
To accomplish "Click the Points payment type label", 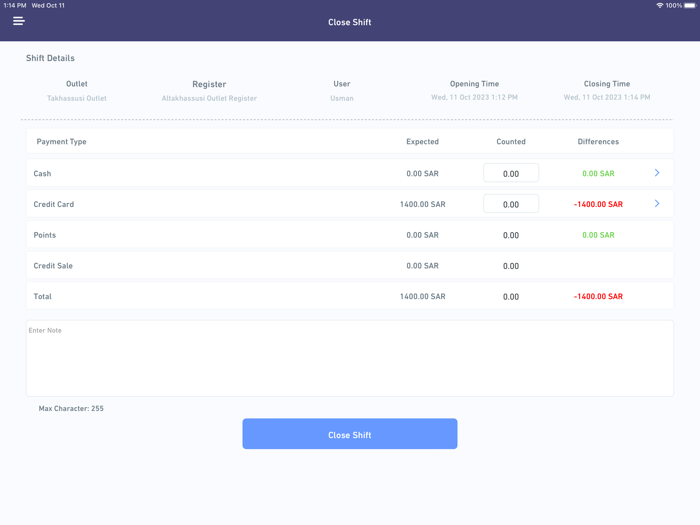I will coord(45,235).
